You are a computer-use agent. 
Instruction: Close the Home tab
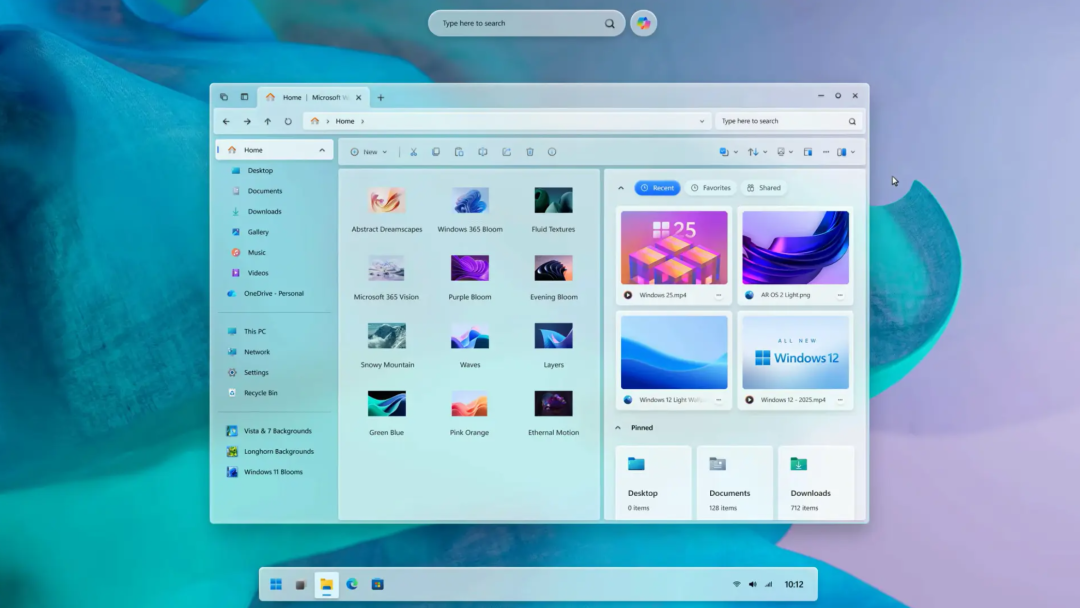(358, 98)
